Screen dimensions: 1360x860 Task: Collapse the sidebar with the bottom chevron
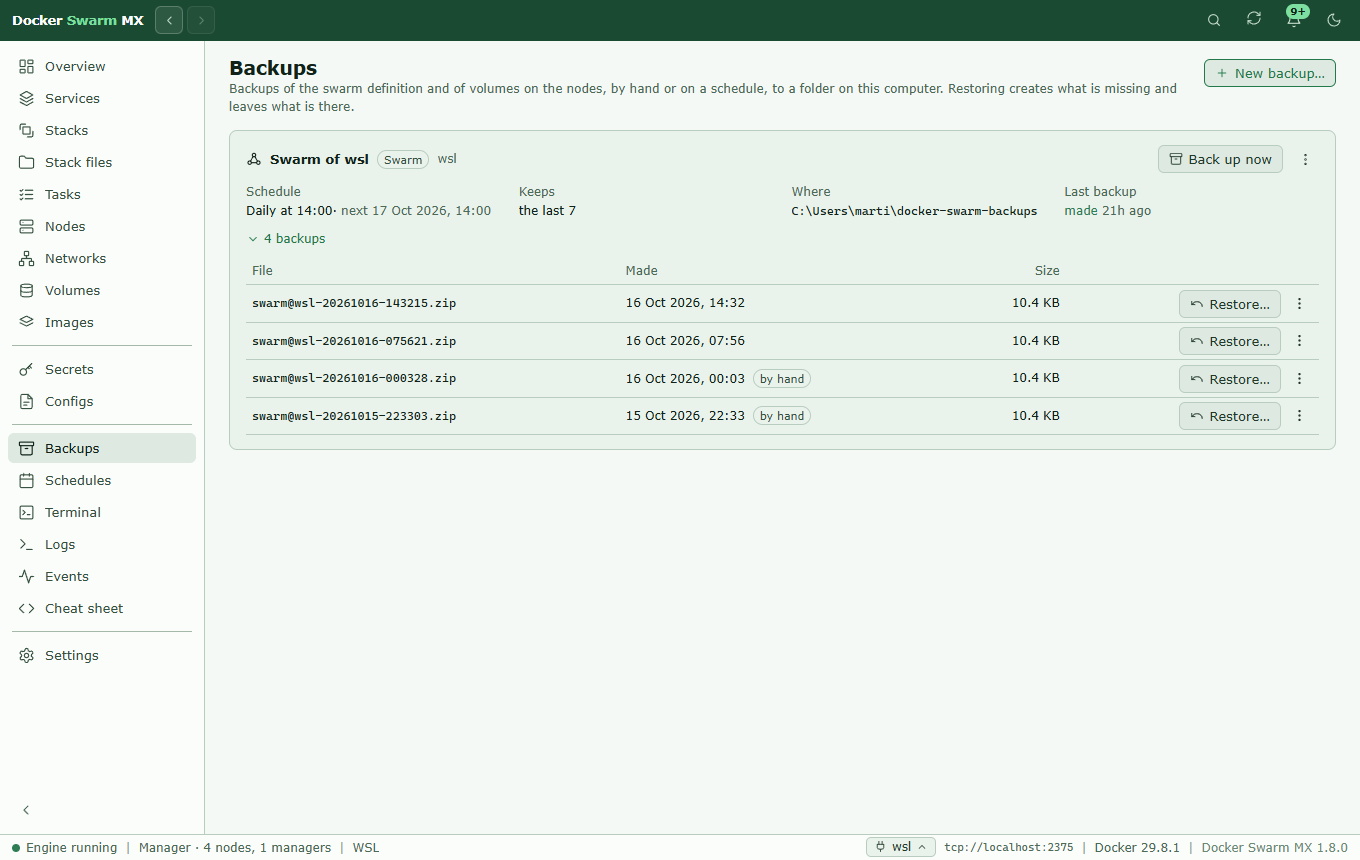tap(27, 810)
